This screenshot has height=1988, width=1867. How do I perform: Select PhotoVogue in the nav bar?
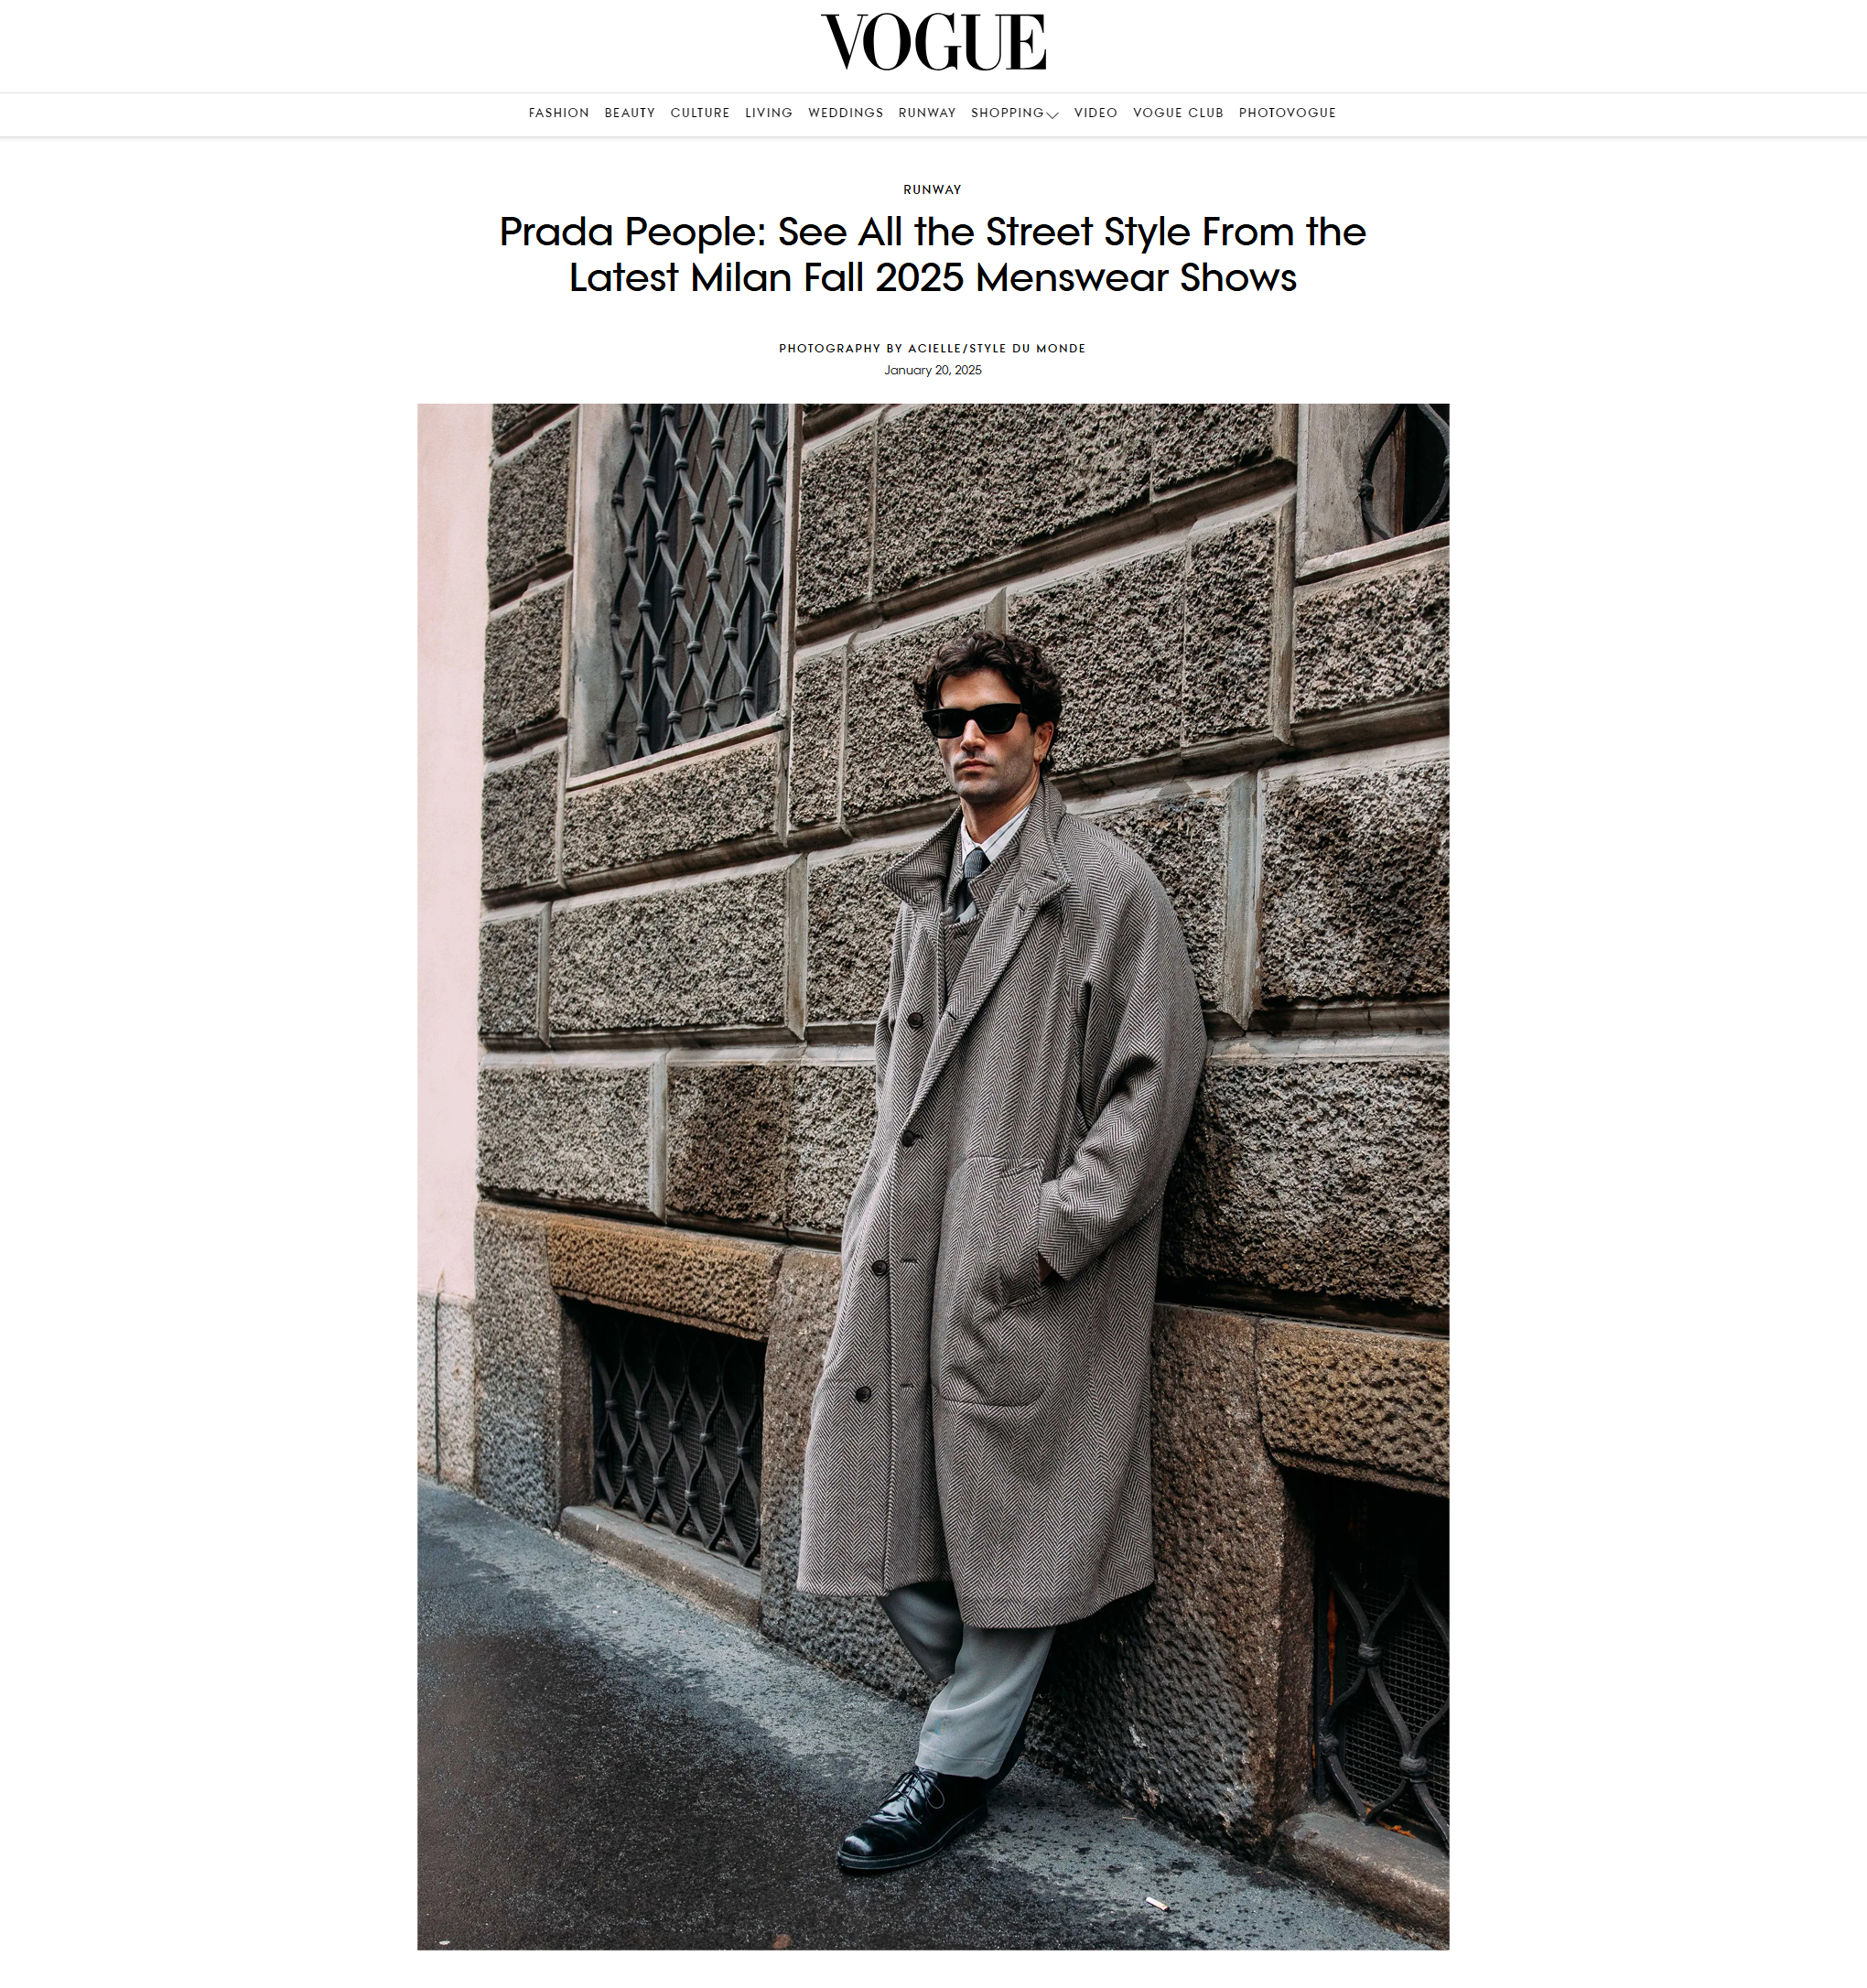(1287, 113)
